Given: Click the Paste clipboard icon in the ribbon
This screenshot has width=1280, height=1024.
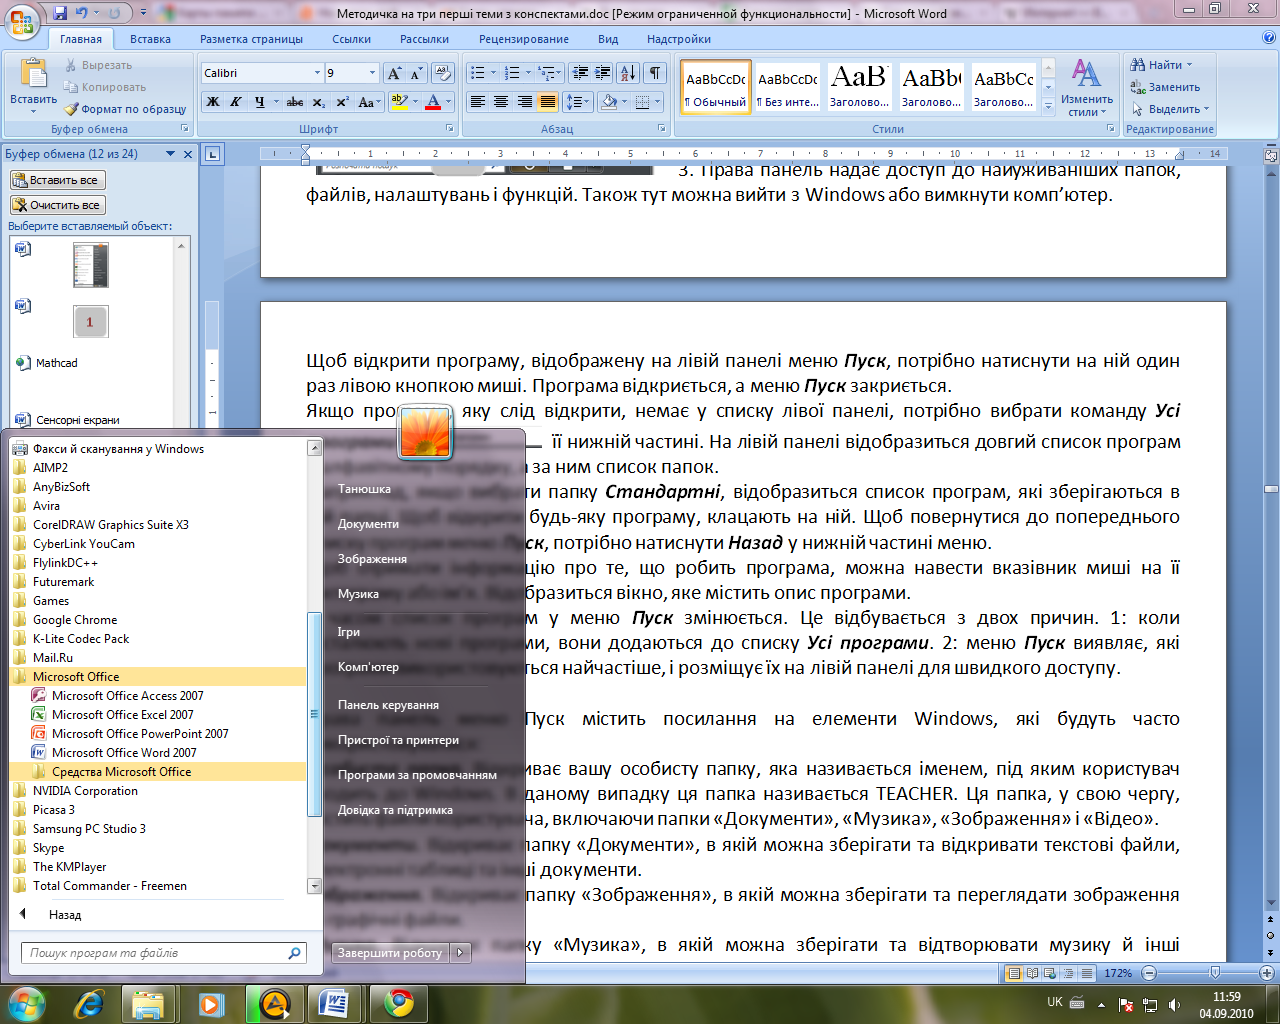Looking at the screenshot, I should [33, 73].
